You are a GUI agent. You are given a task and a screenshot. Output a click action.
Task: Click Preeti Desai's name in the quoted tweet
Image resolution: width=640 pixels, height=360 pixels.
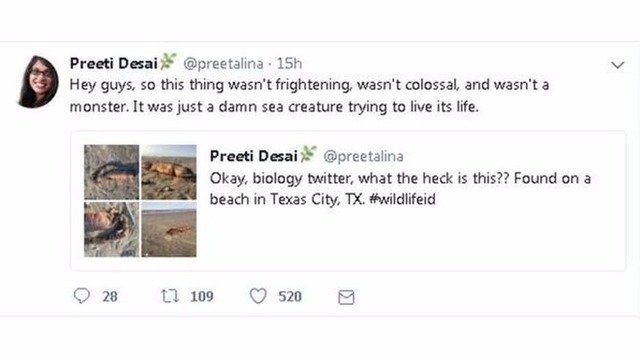coord(253,156)
